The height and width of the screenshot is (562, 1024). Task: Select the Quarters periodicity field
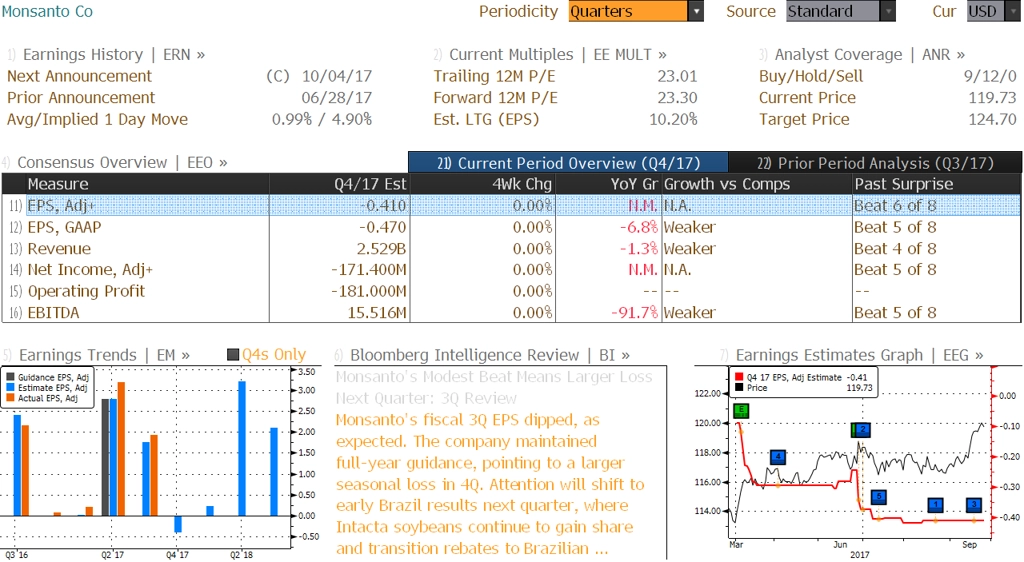click(628, 11)
